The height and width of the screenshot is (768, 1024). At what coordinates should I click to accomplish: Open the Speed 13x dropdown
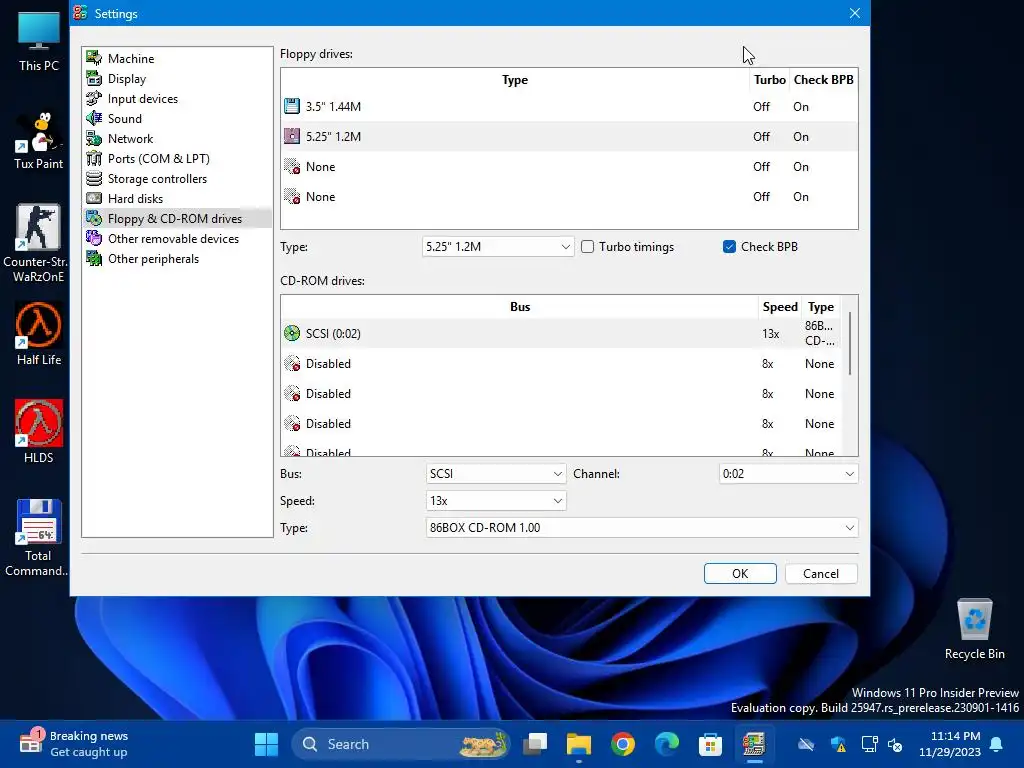point(496,501)
